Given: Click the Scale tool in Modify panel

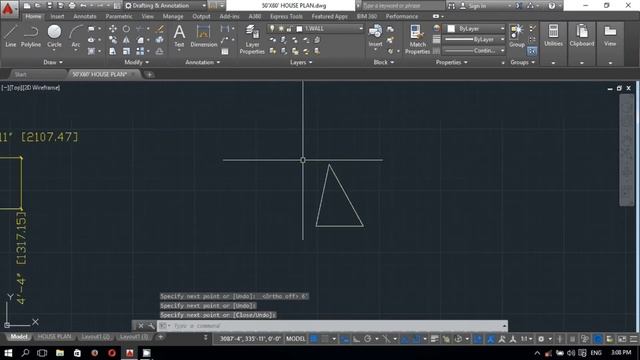Looking at the screenshot, I should pos(126,51).
